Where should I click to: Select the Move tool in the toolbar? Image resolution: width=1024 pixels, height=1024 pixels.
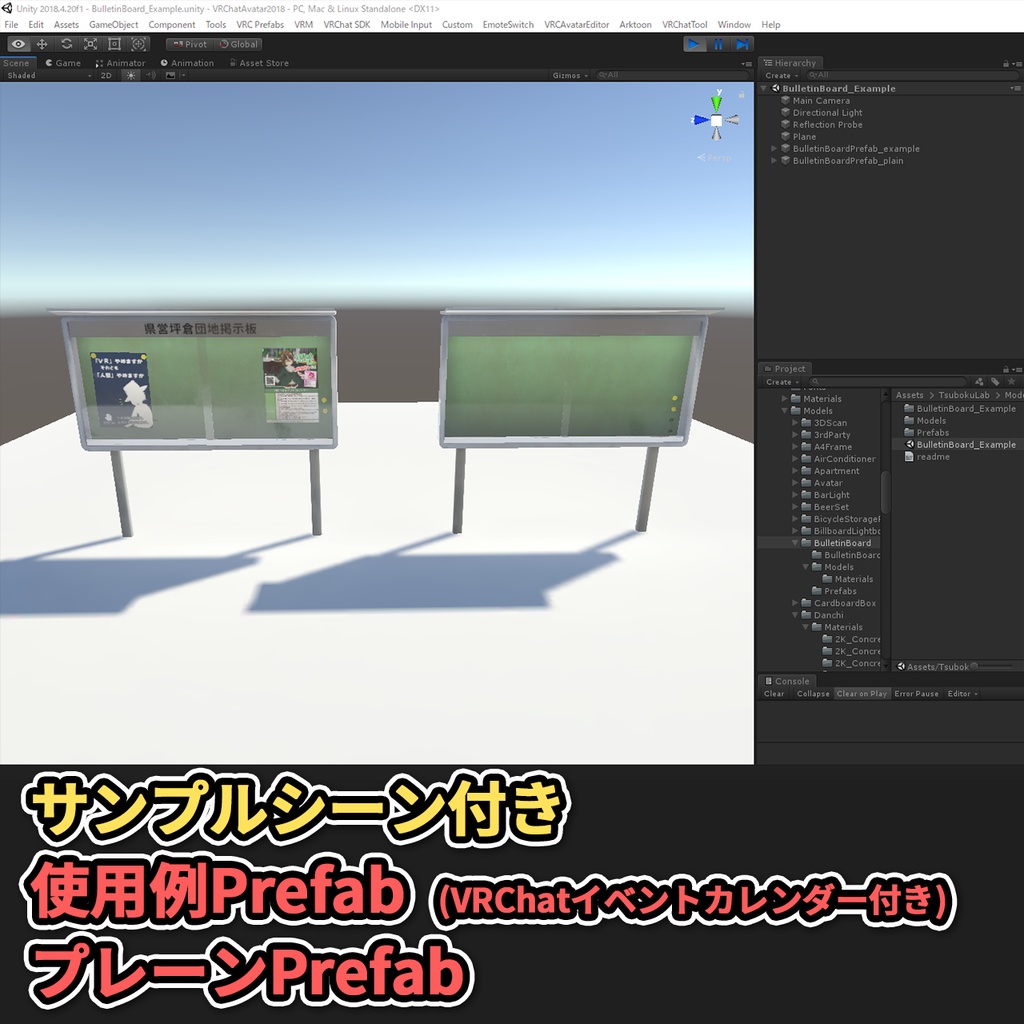[x=41, y=44]
